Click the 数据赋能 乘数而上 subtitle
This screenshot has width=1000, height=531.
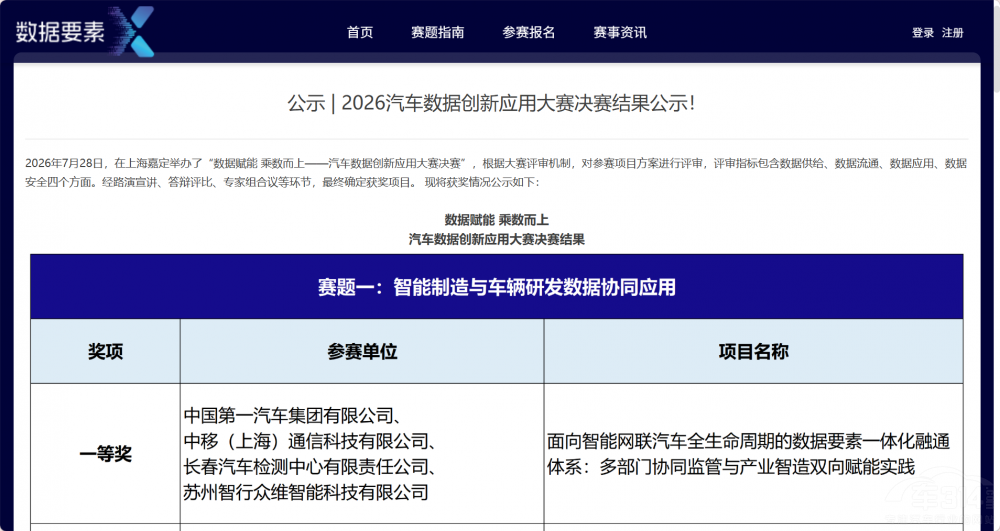click(497, 220)
